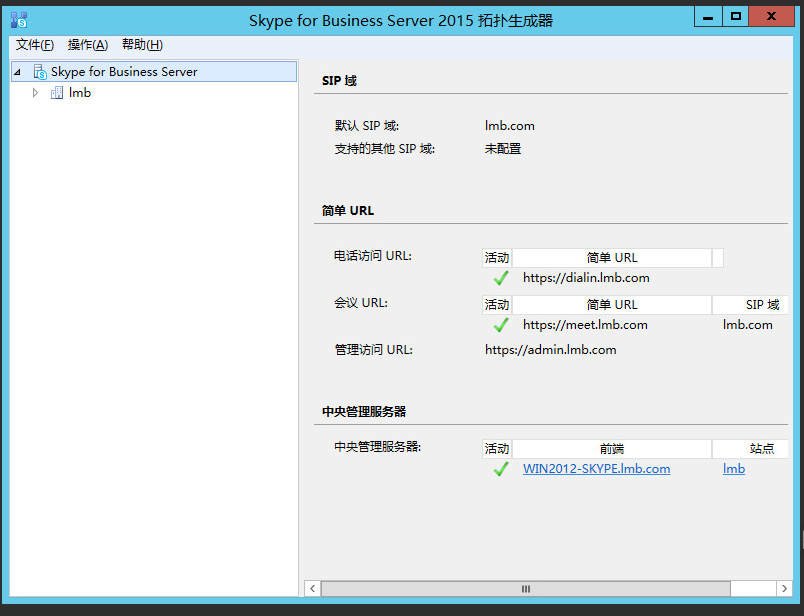Click the 站点 column header
This screenshot has height=616, width=804.
pos(750,449)
